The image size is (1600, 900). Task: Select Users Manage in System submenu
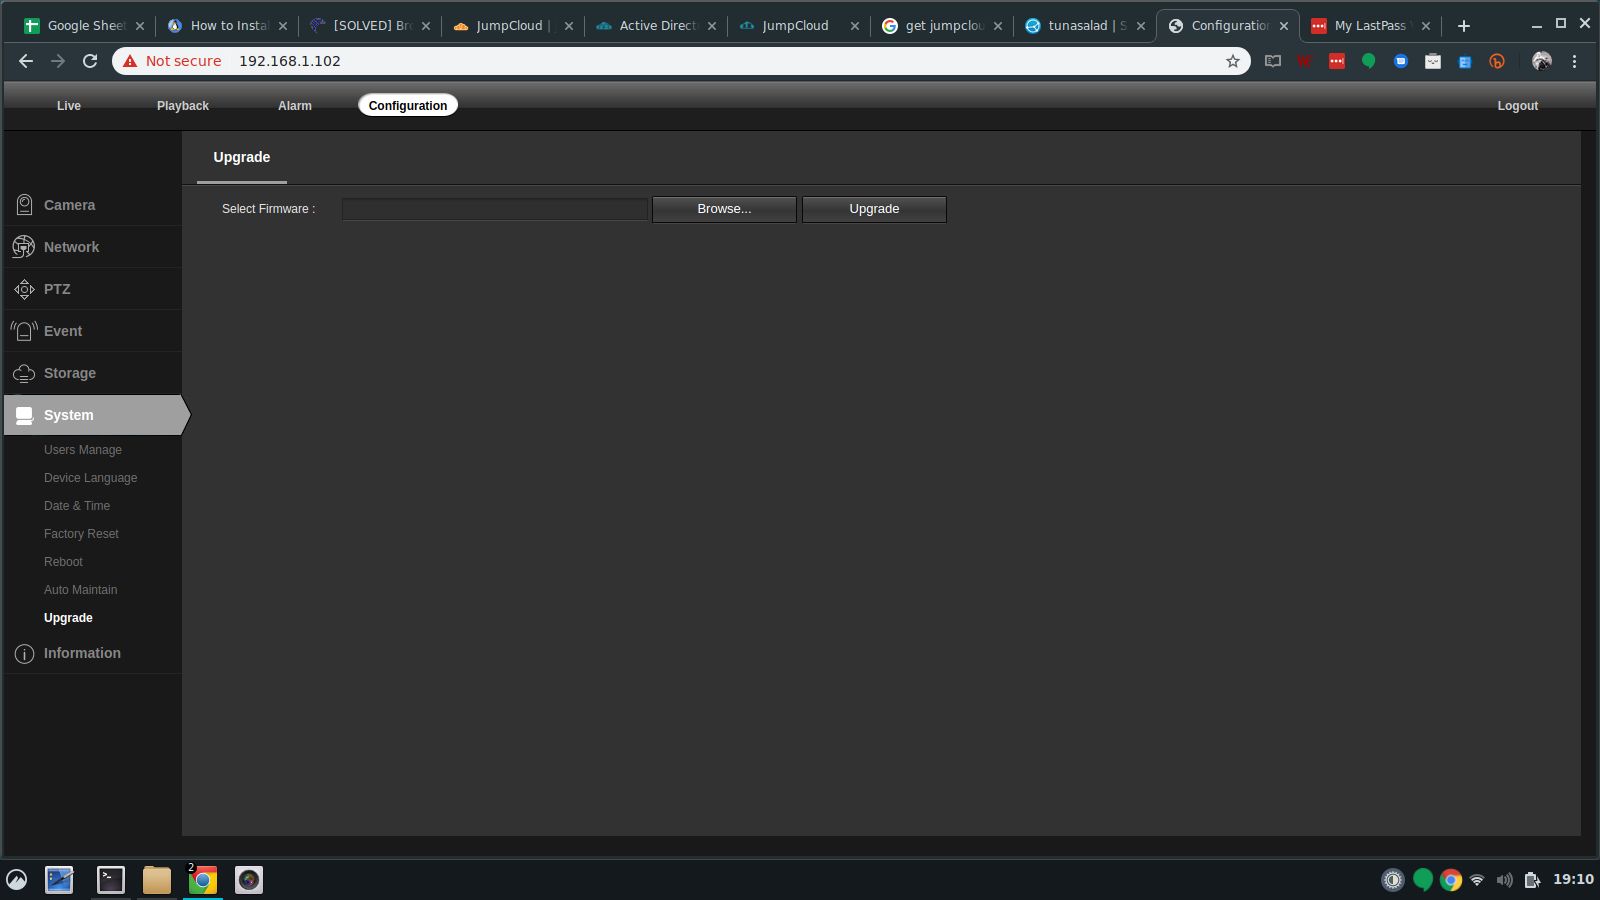83,450
